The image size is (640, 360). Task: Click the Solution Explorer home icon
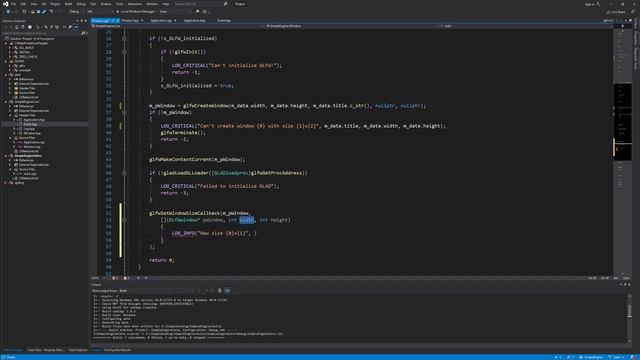pyautogui.click(x=17, y=27)
